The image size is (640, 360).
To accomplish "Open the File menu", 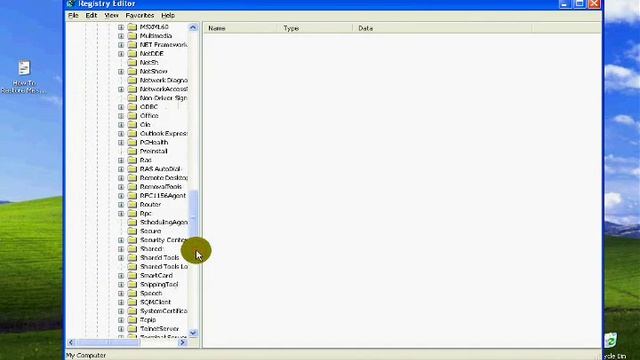I will click(x=73, y=16).
